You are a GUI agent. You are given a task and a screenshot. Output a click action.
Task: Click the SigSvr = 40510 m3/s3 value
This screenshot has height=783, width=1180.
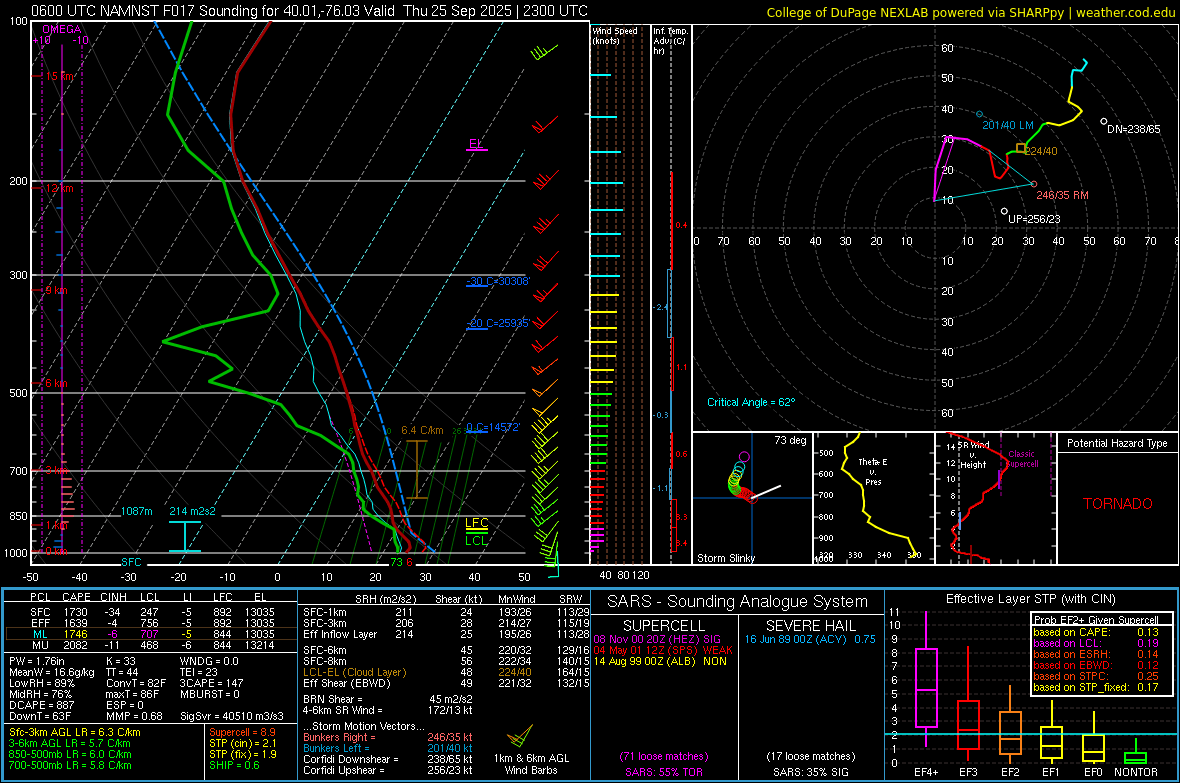click(x=232, y=716)
